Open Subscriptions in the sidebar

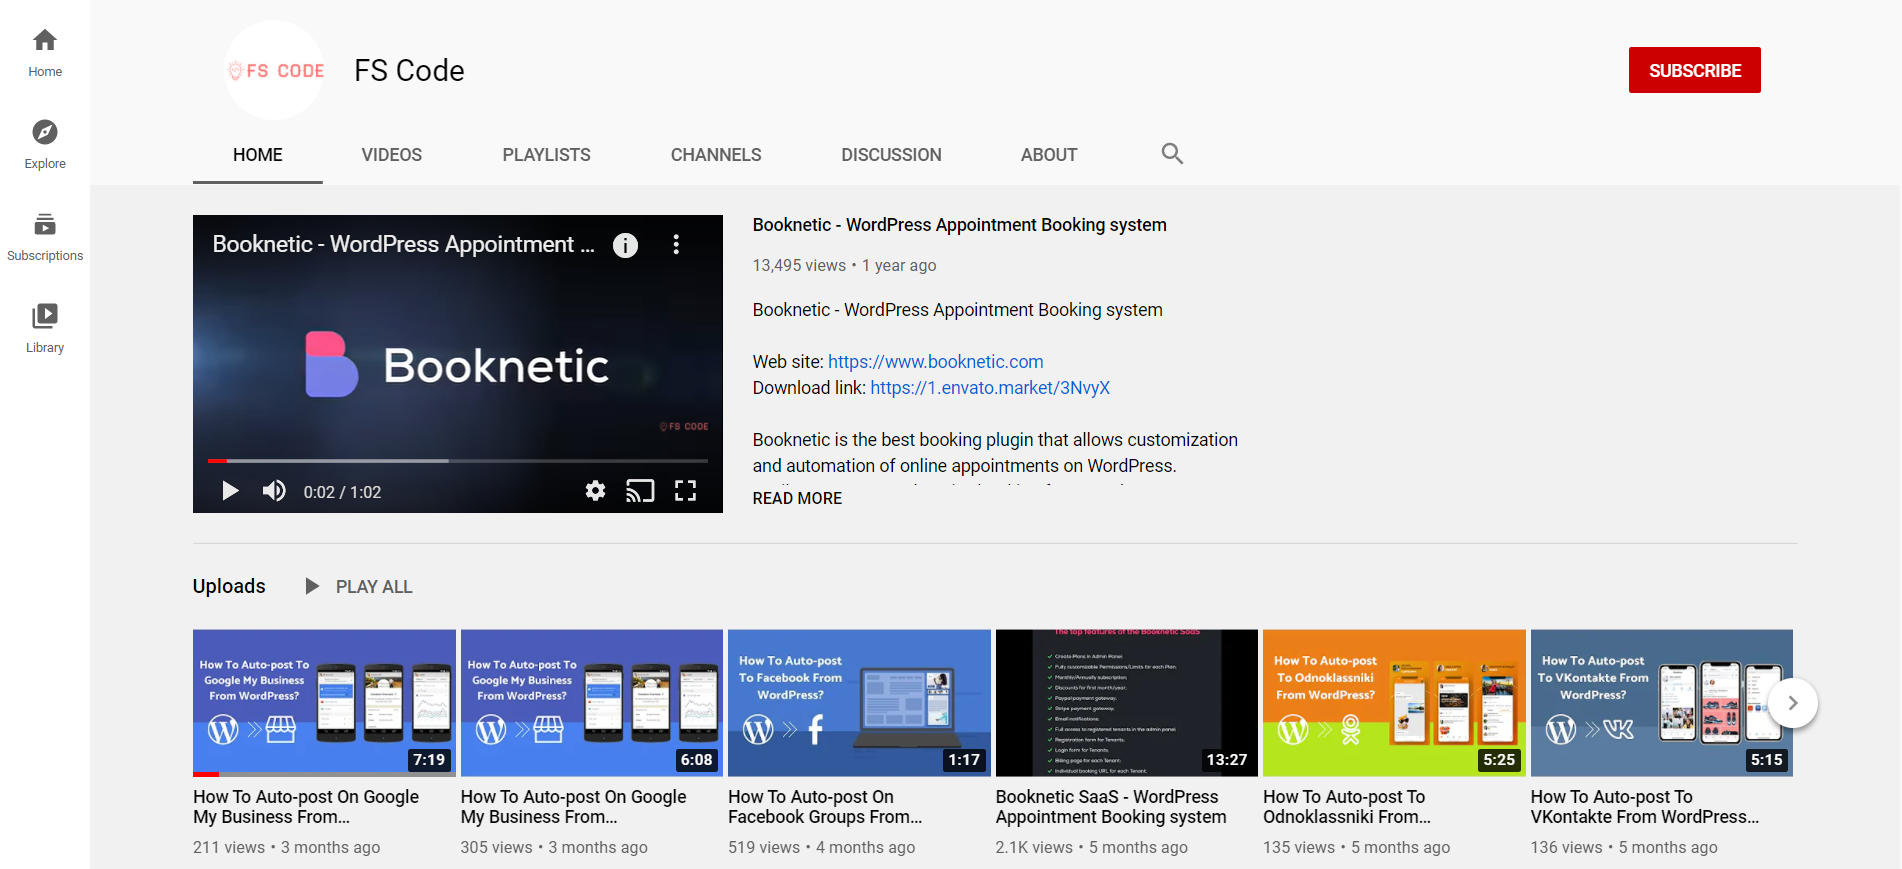(x=45, y=237)
